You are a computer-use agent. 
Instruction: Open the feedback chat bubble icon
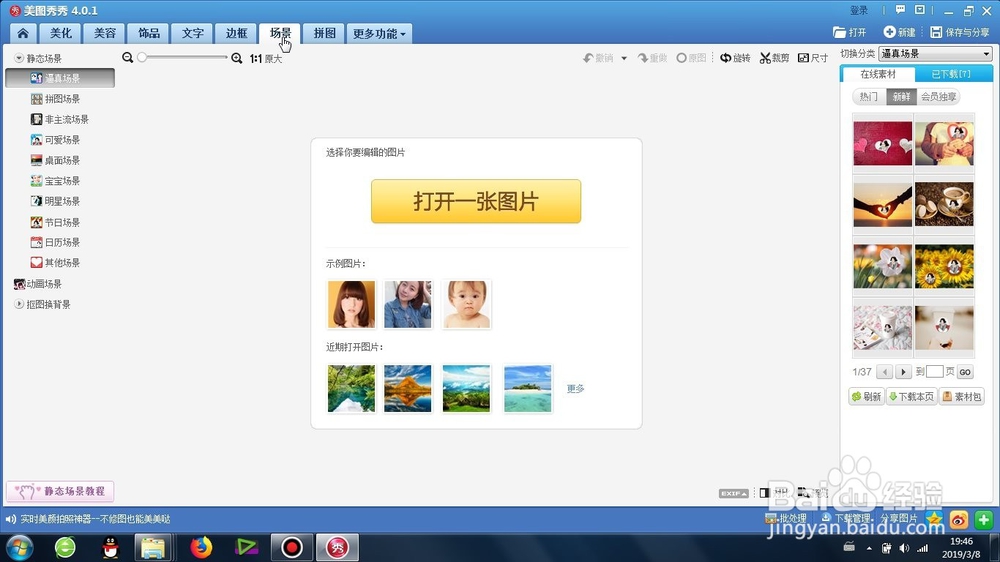click(x=900, y=10)
